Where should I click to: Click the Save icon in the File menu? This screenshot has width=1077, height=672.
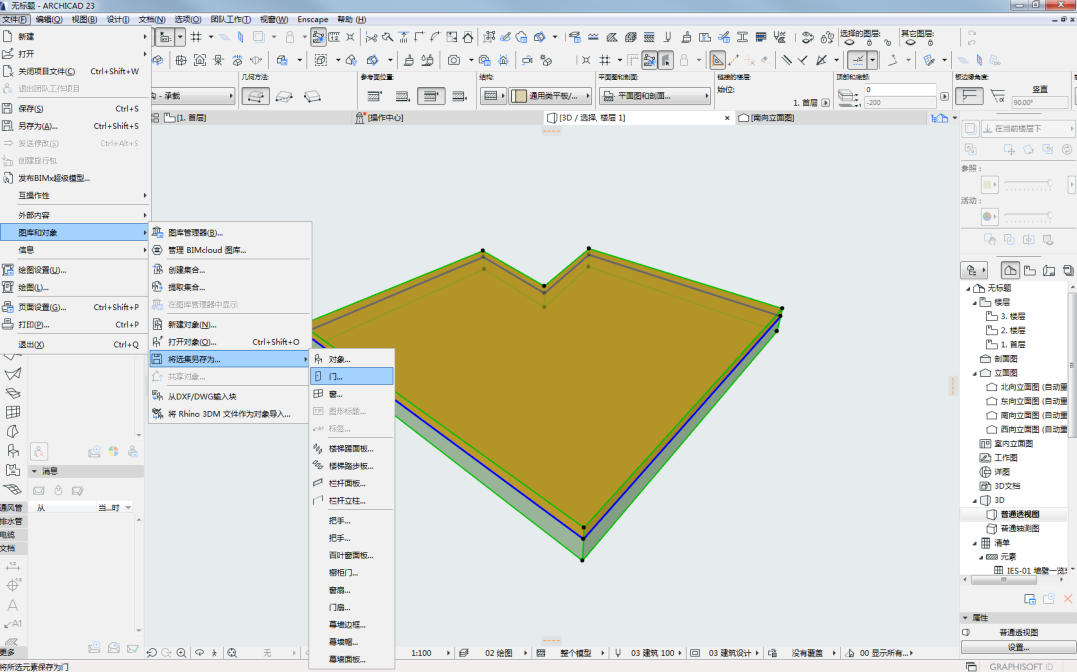tap(8, 109)
